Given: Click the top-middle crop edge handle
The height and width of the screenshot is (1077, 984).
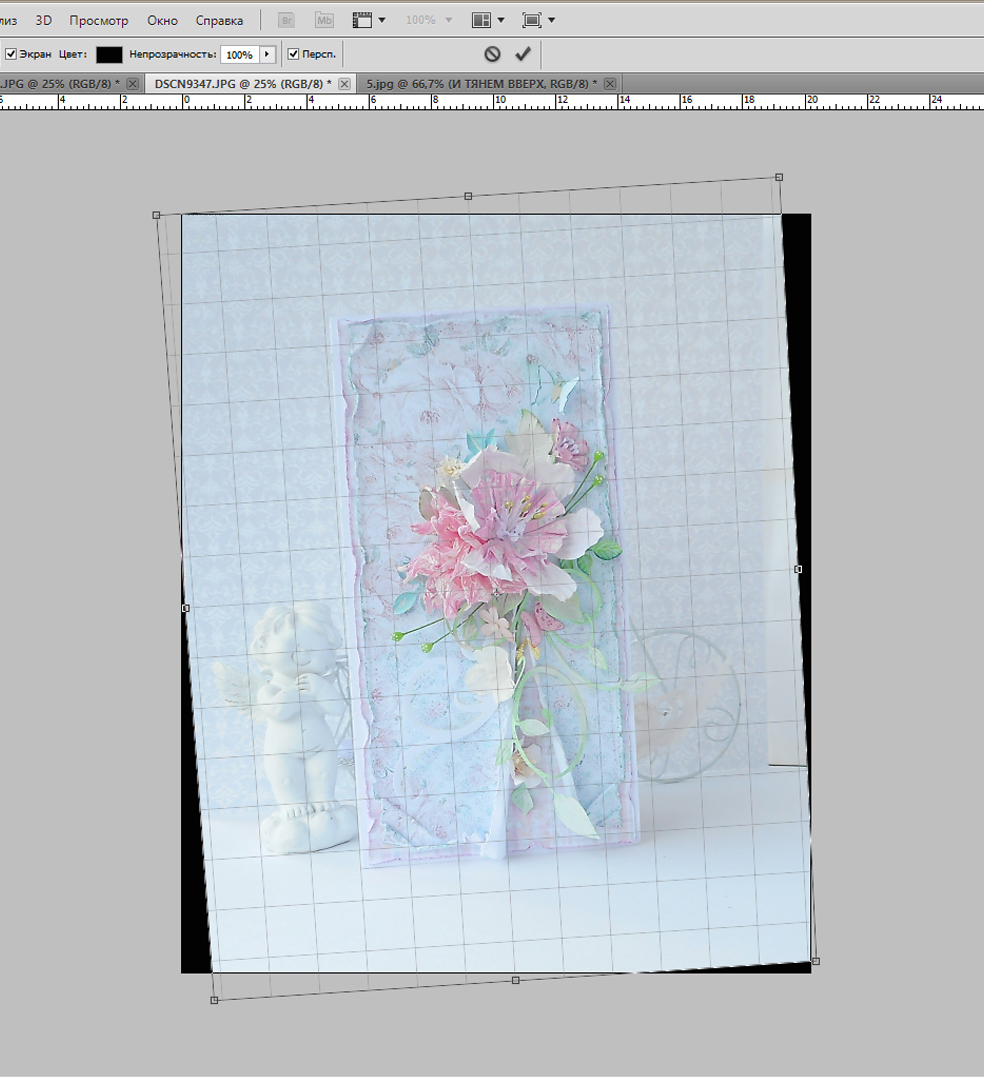Looking at the screenshot, I should click(468, 196).
